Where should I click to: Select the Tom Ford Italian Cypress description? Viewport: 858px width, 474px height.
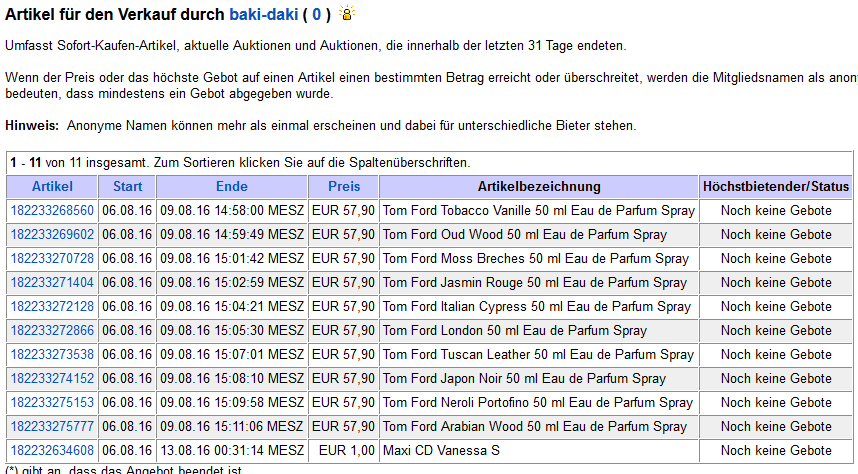tap(537, 307)
